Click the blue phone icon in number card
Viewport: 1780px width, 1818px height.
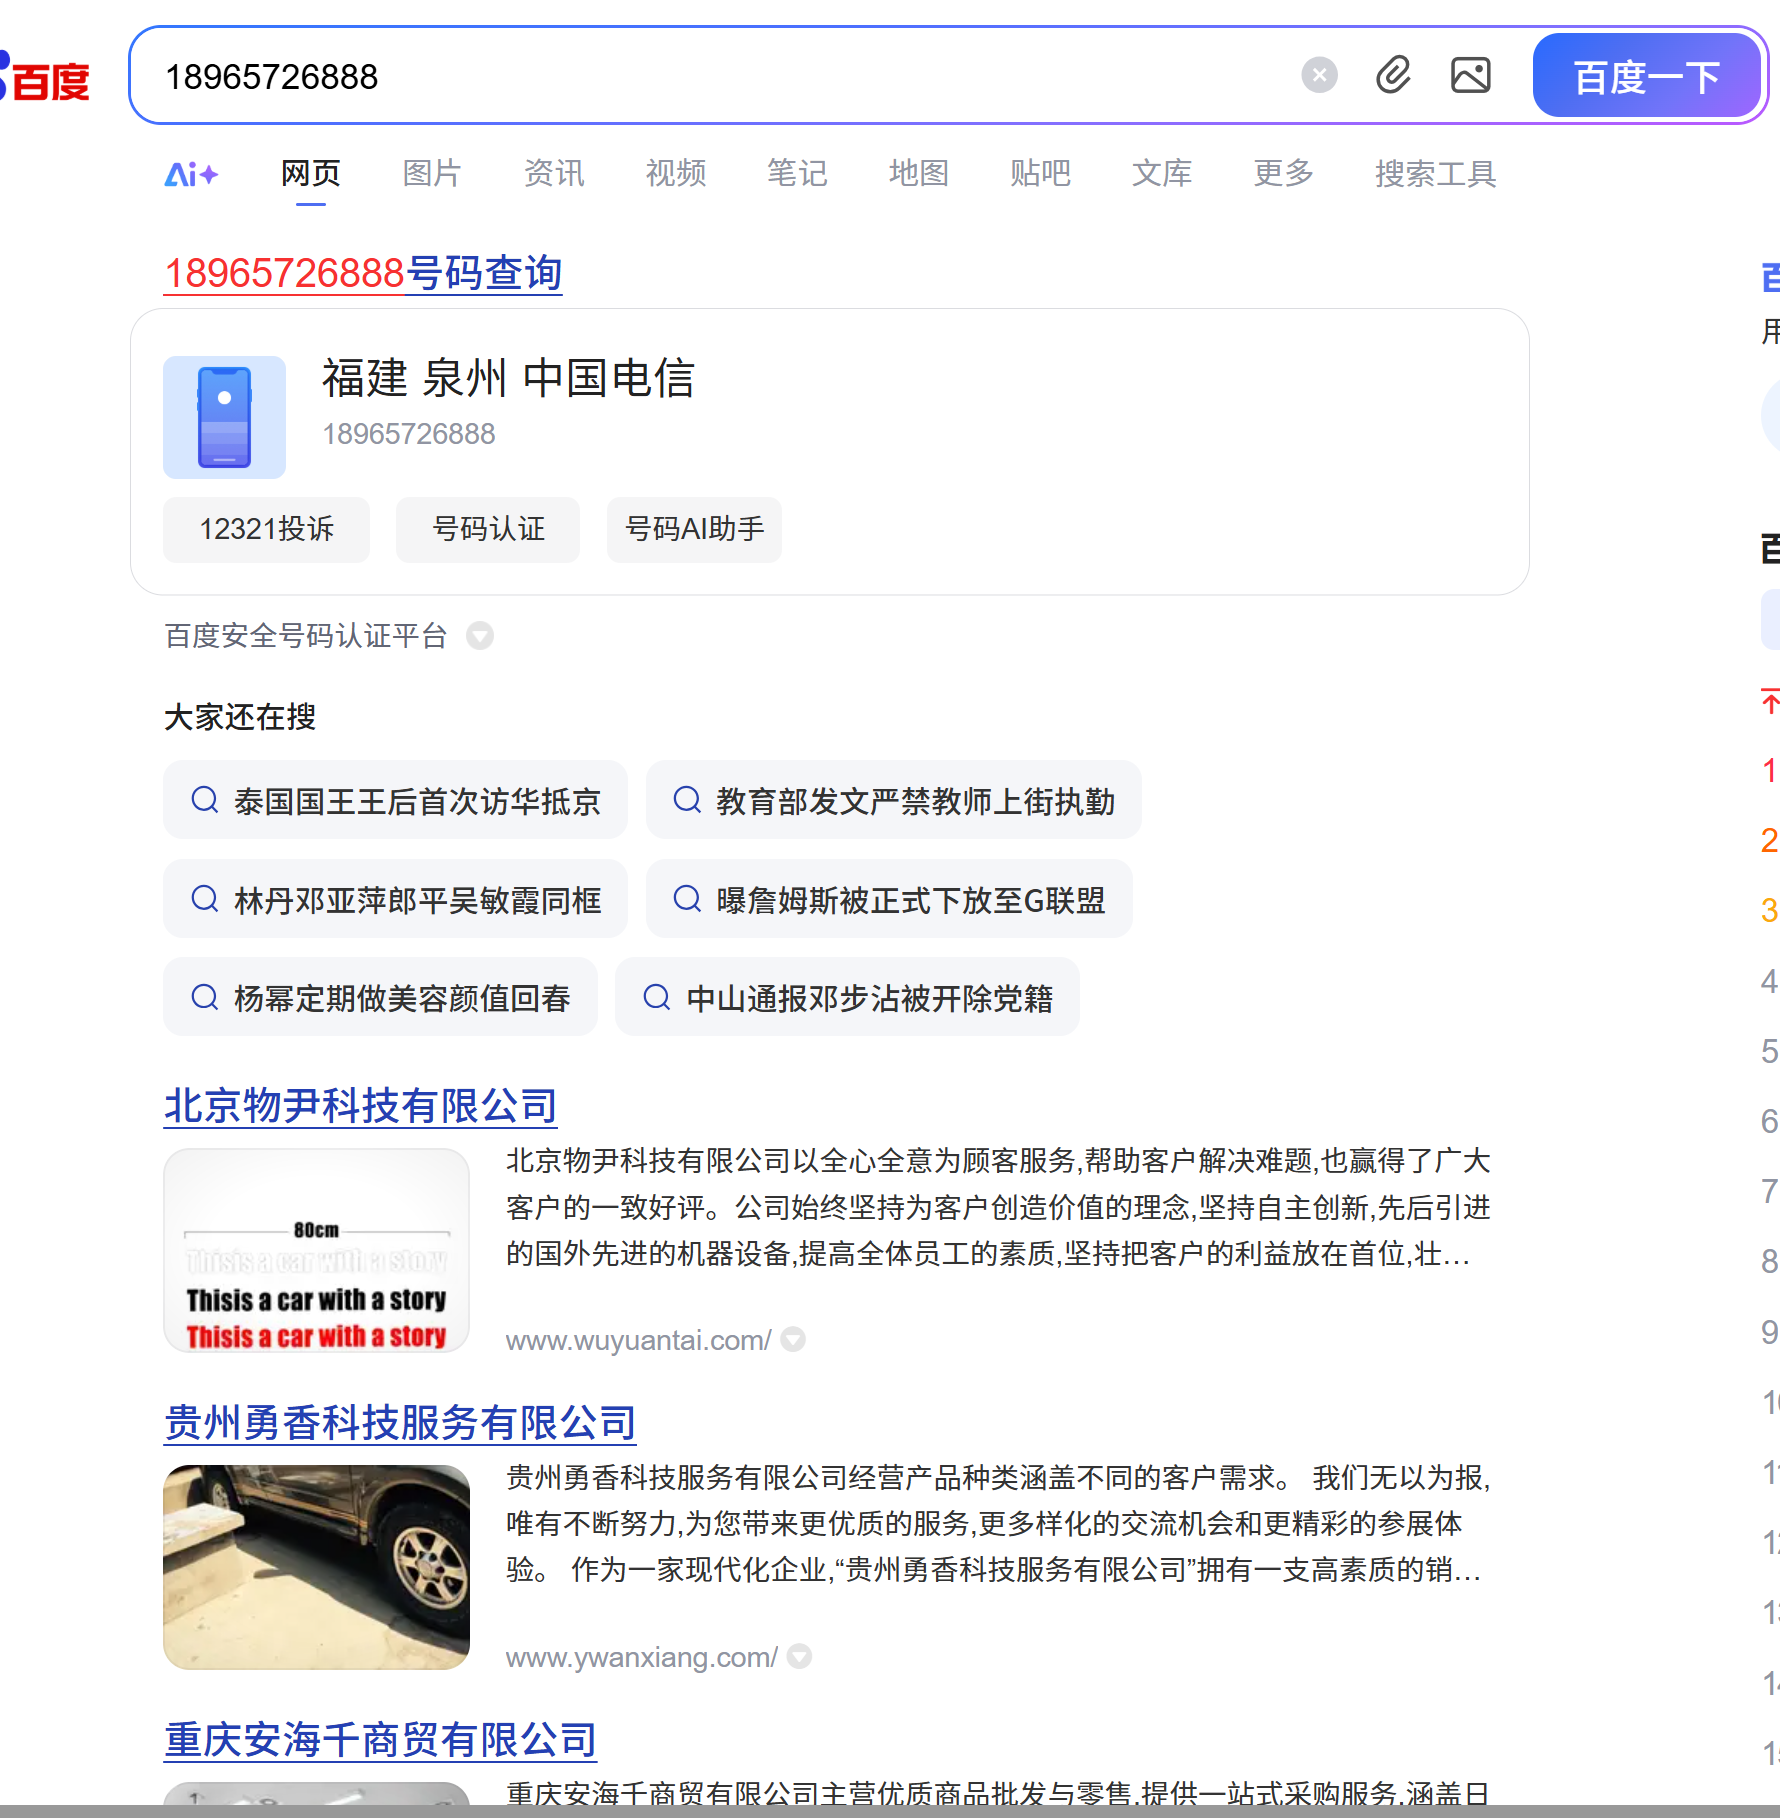pos(224,417)
